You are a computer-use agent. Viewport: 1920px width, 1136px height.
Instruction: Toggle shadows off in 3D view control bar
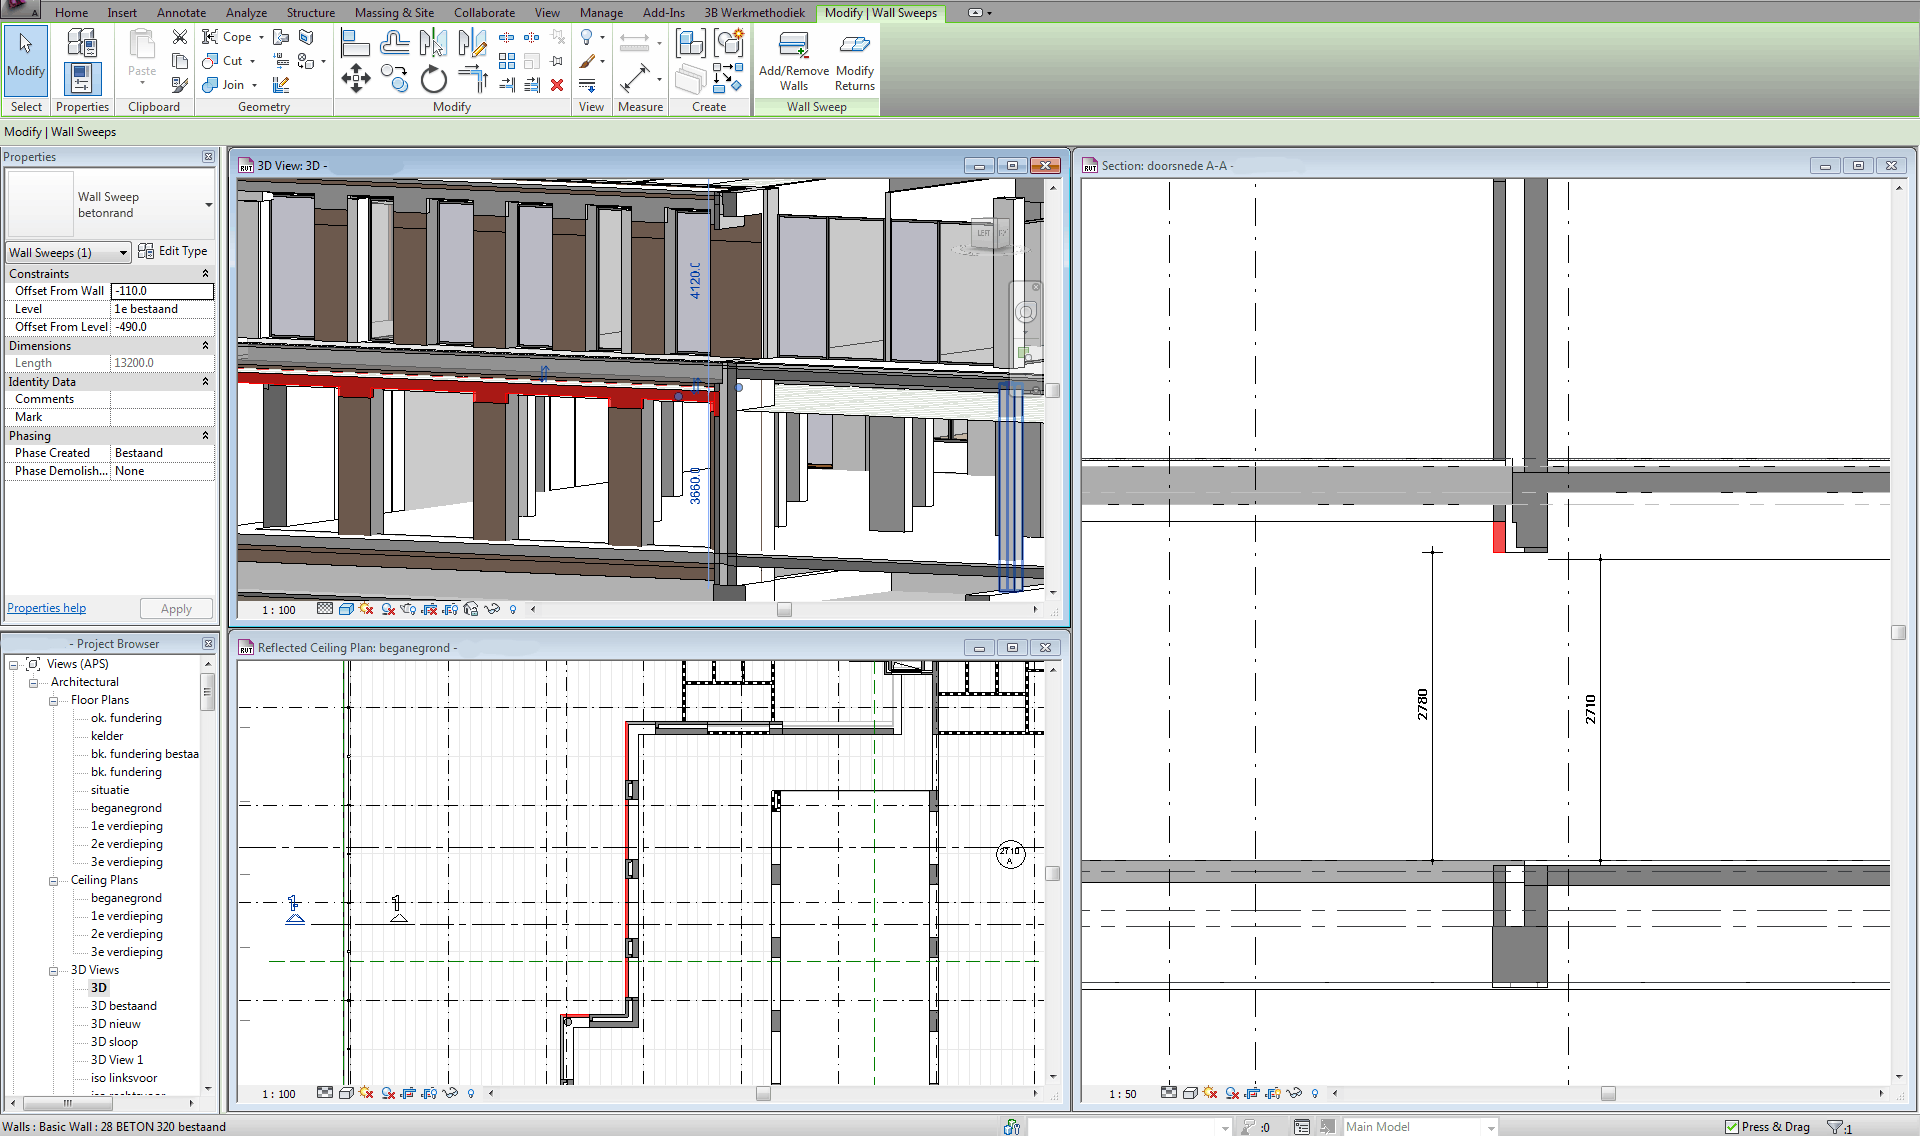(388, 609)
